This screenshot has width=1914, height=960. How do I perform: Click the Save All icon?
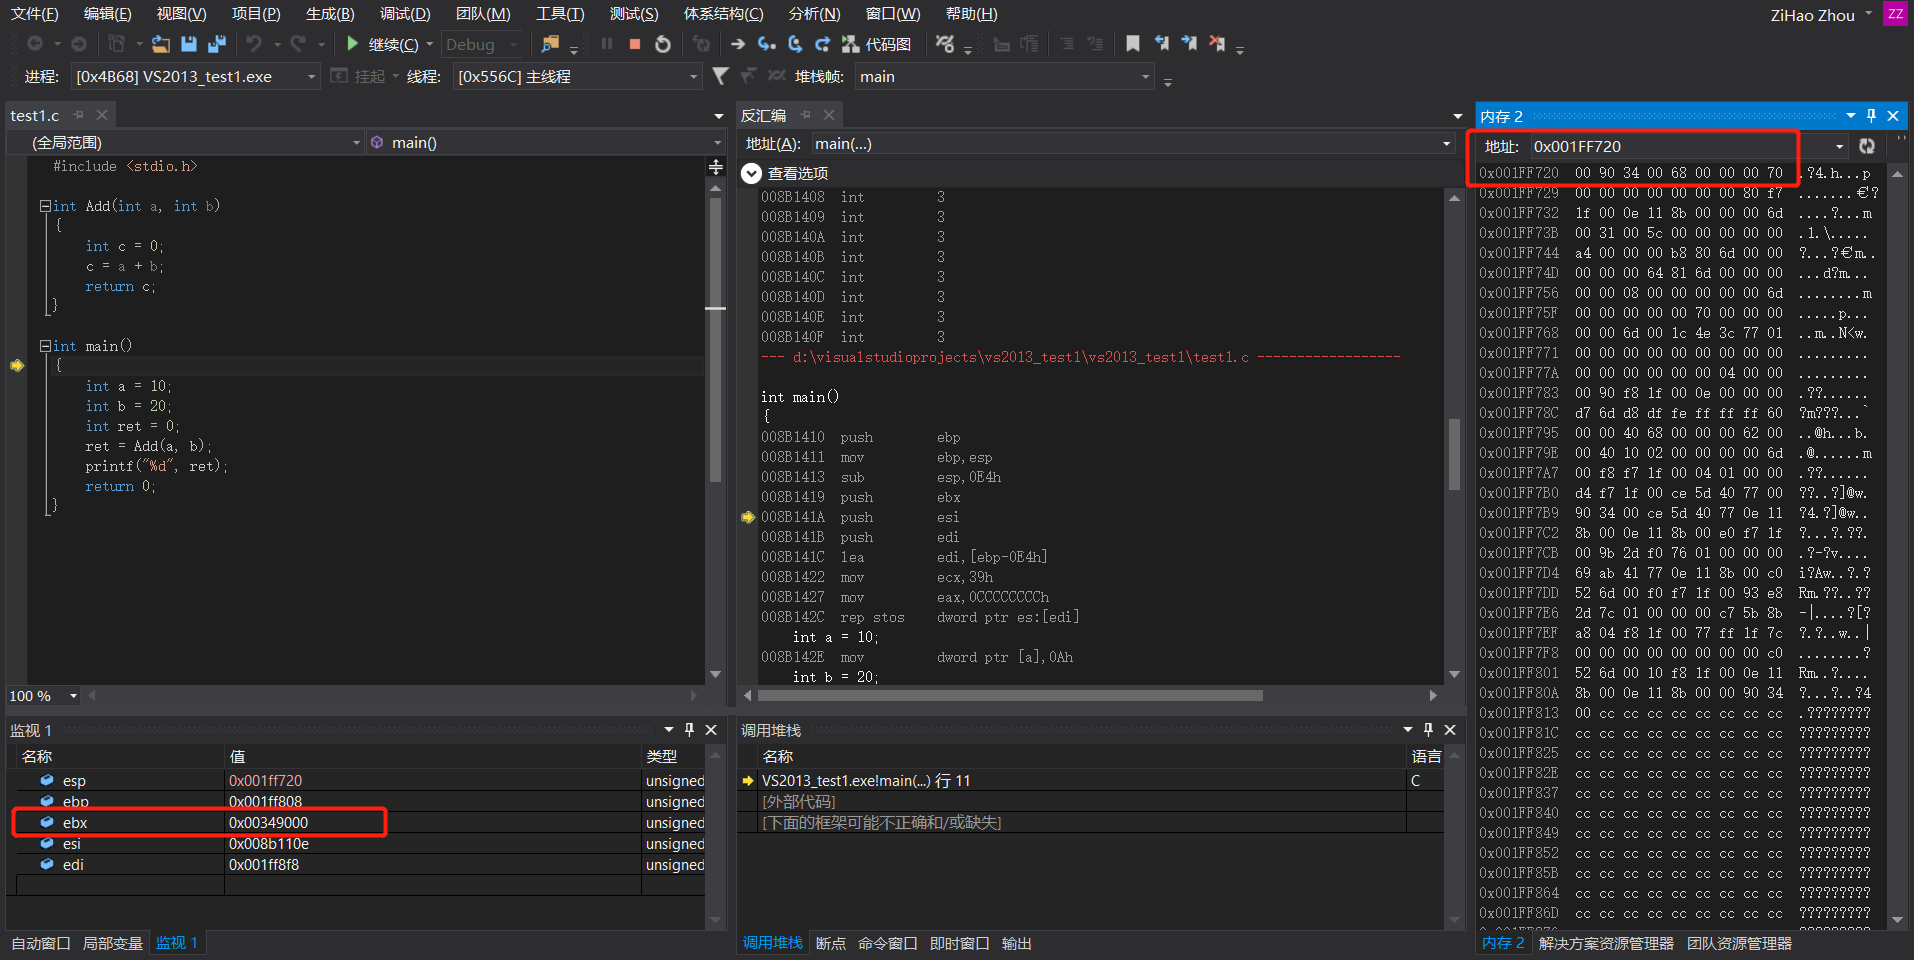point(217,44)
